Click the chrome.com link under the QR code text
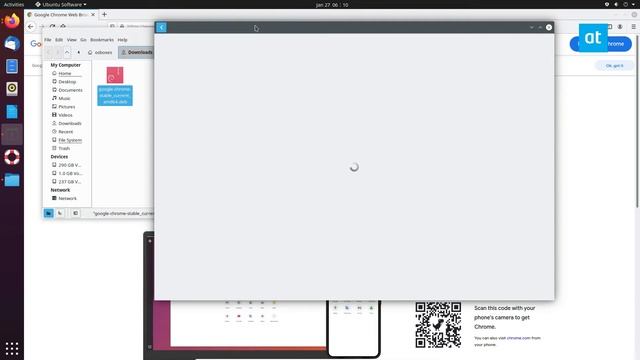Image resolution: width=640 pixels, height=360 pixels. 518,338
